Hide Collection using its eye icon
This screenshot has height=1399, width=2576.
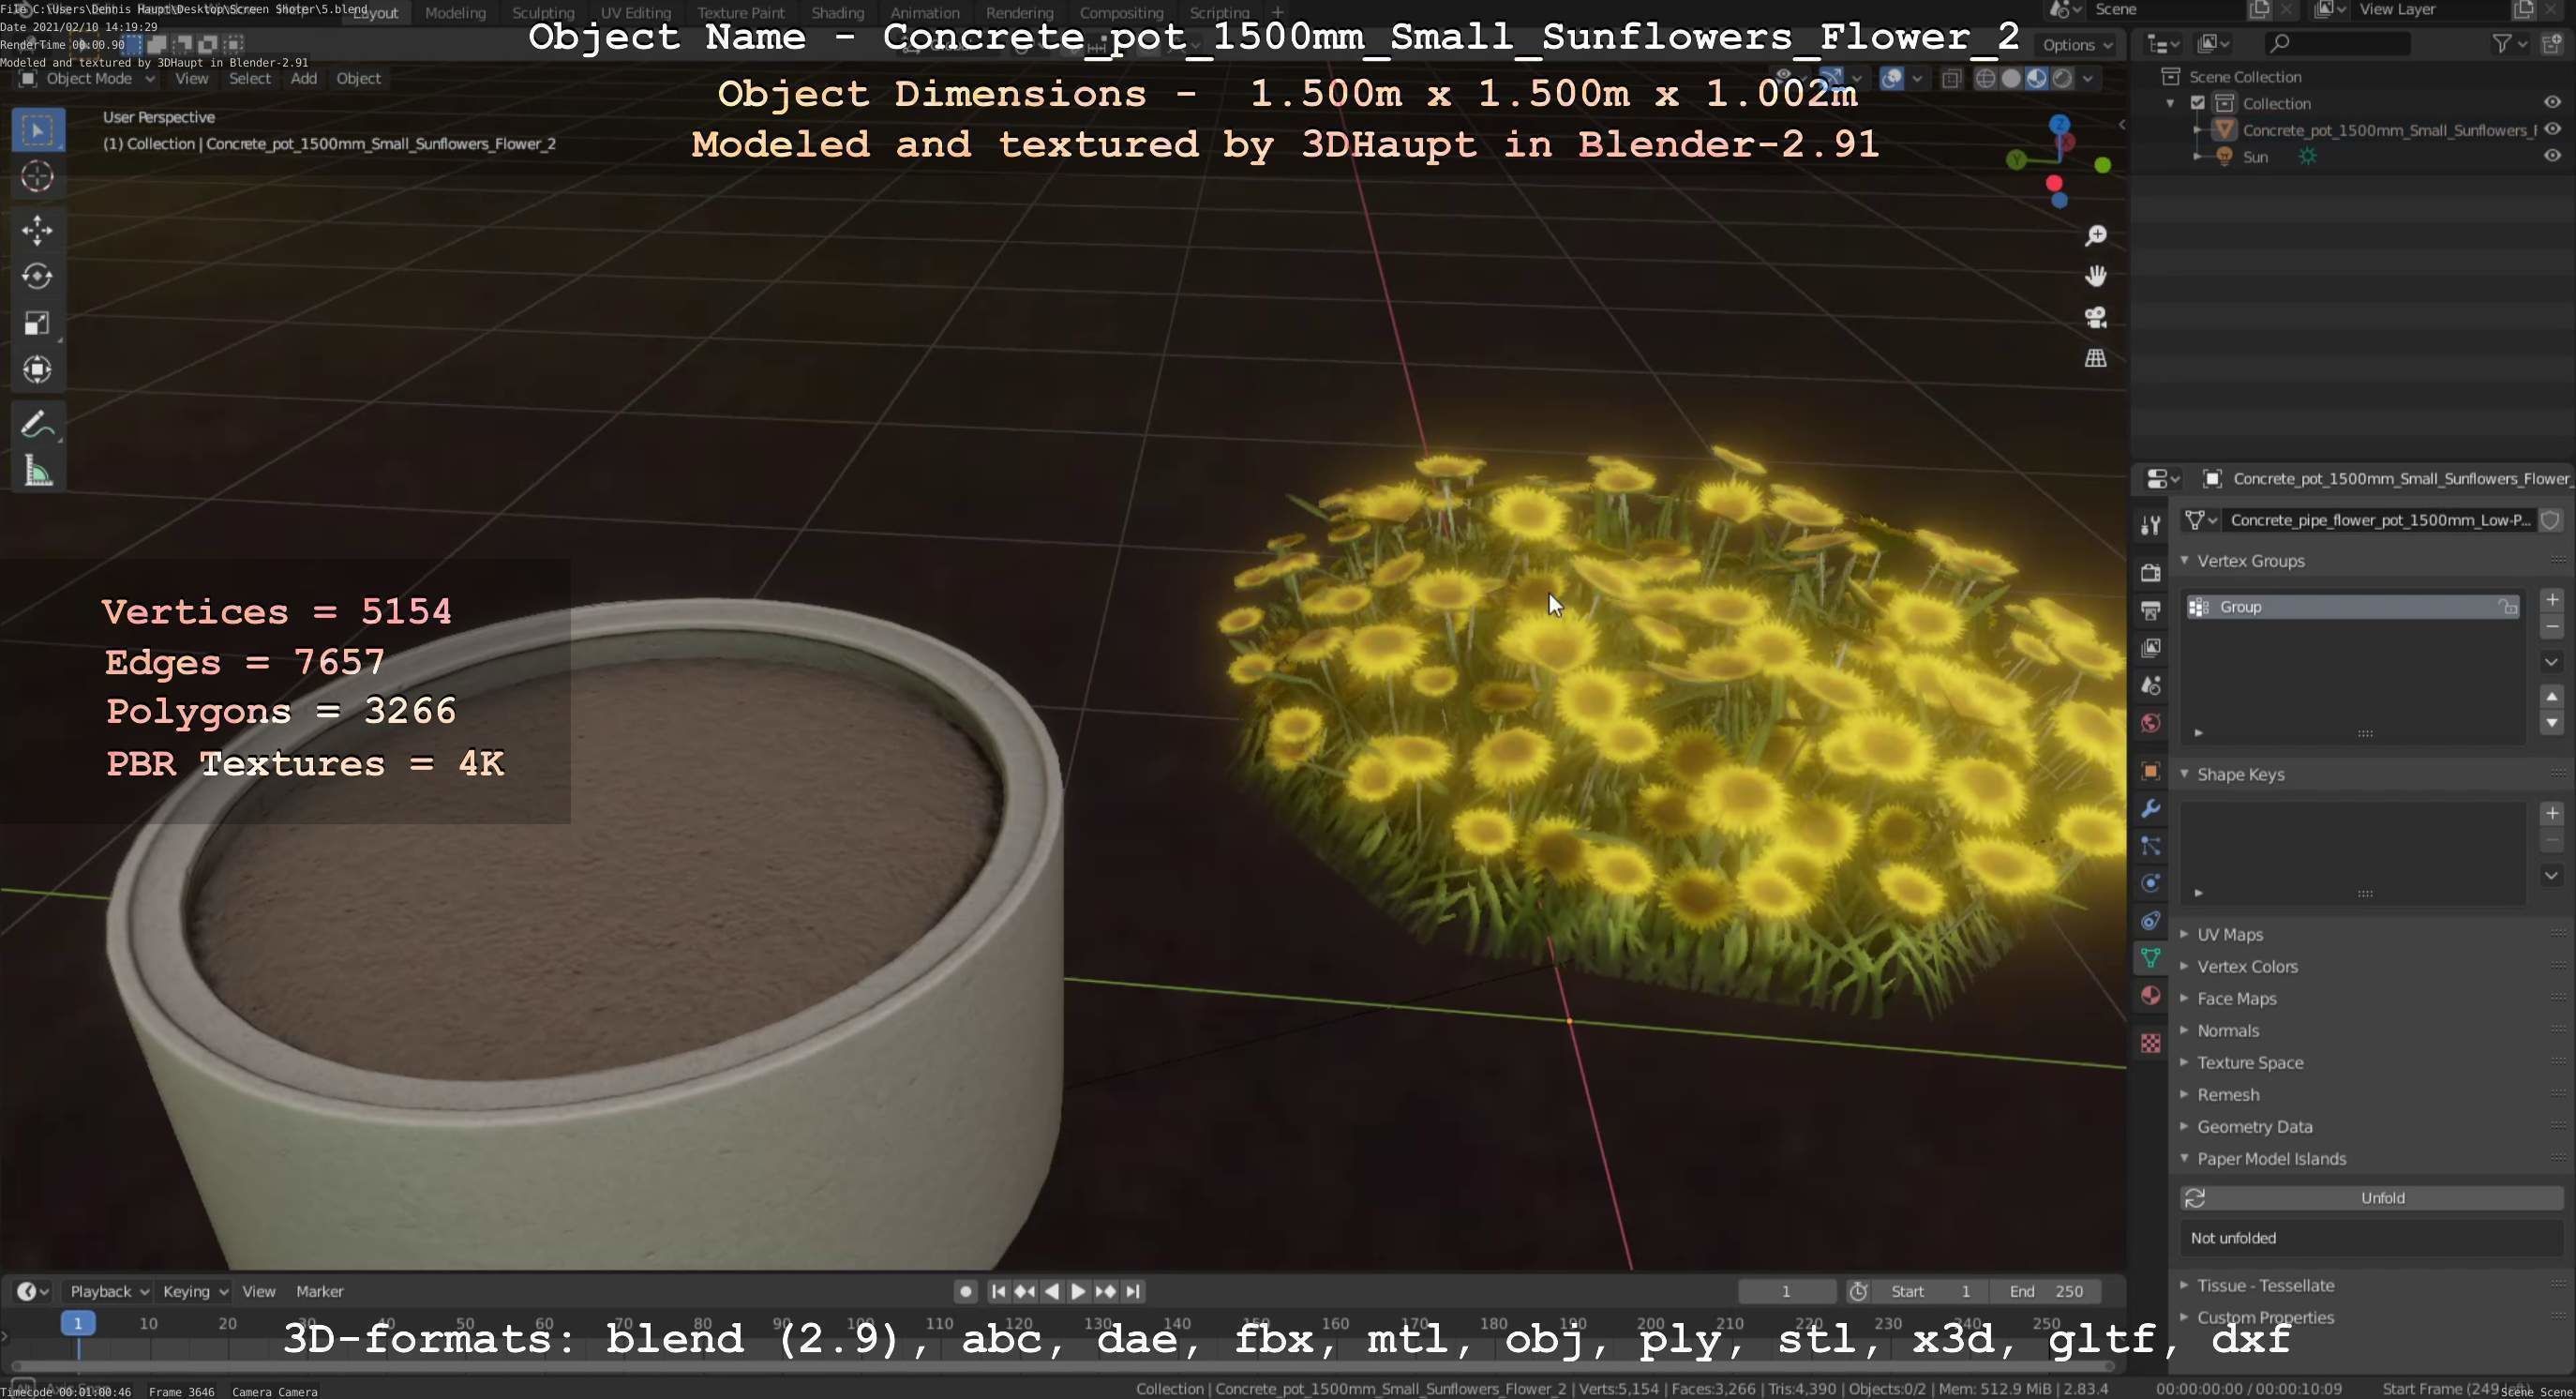[x=2552, y=102]
